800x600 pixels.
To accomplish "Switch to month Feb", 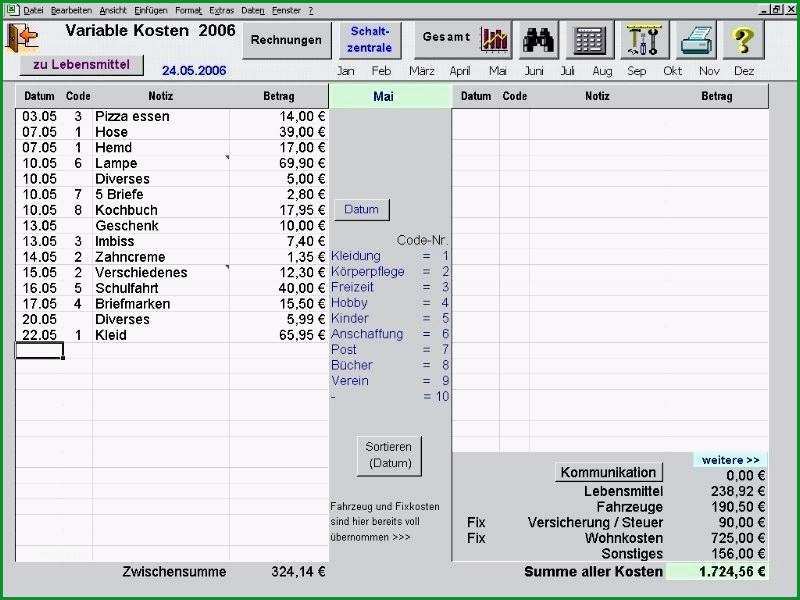I will point(381,71).
